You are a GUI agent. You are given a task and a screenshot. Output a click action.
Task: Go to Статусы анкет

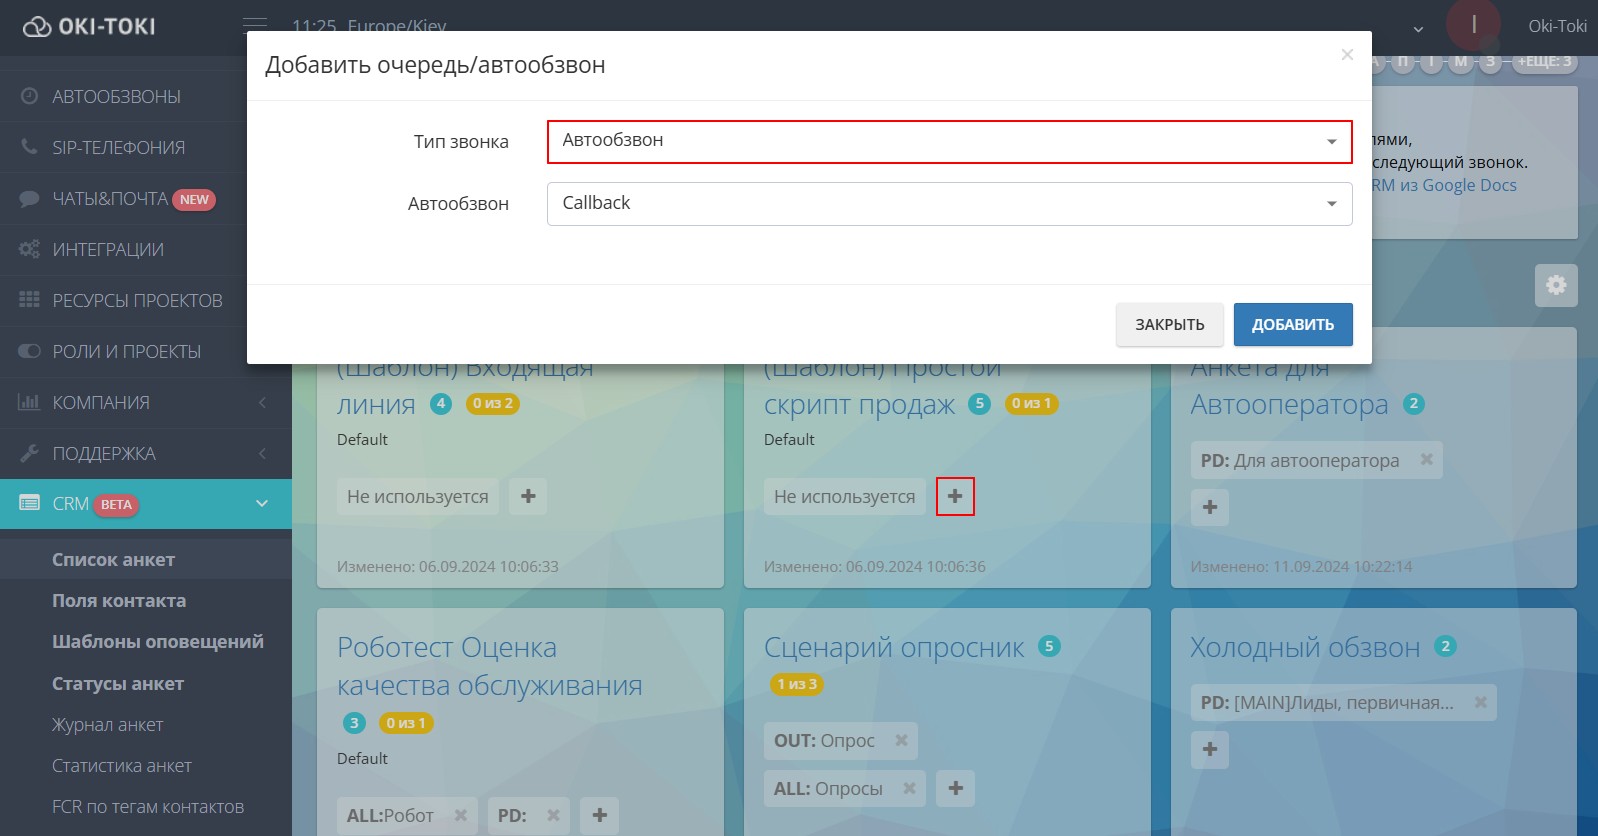[x=118, y=684]
